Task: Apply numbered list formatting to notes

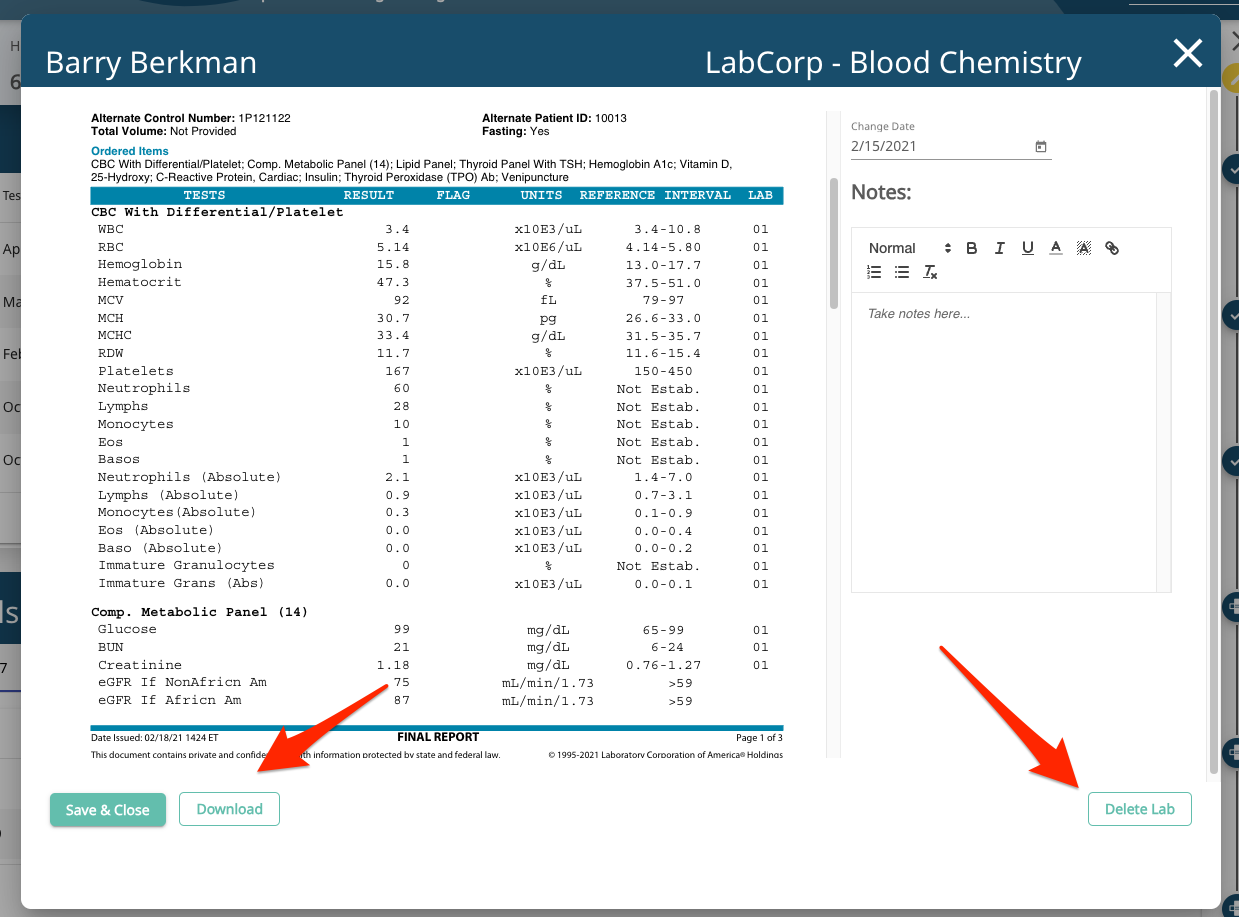Action: coord(873,271)
